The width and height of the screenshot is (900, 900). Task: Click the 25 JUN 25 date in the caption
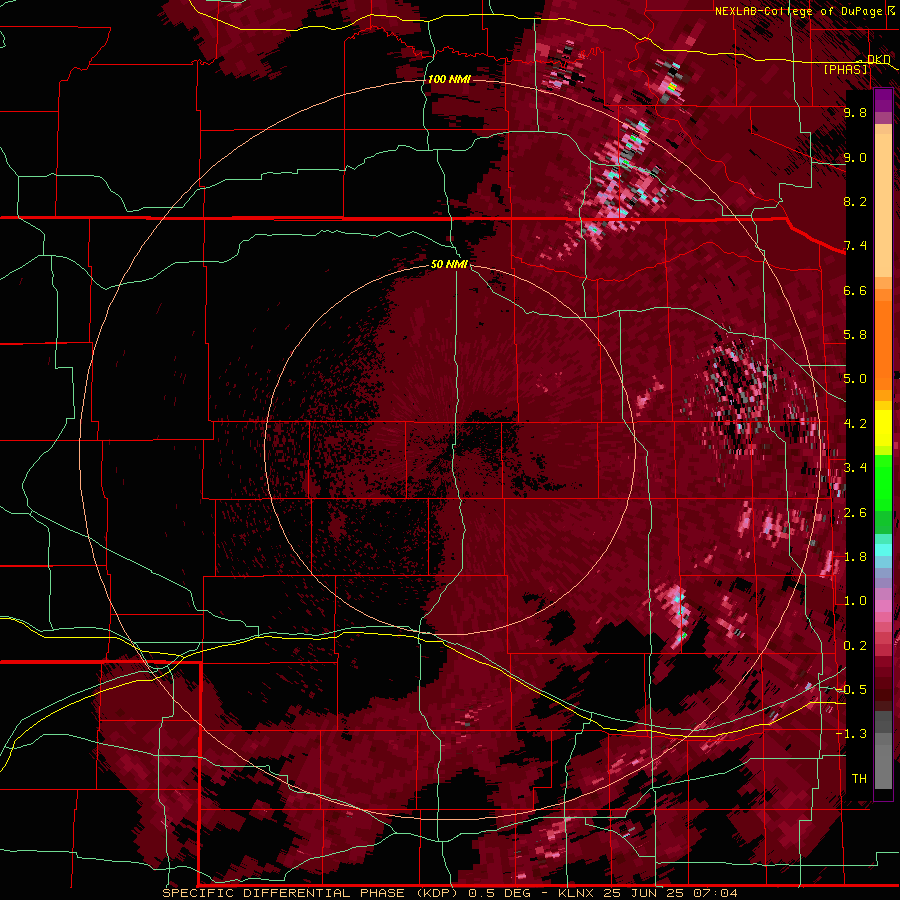[643, 893]
